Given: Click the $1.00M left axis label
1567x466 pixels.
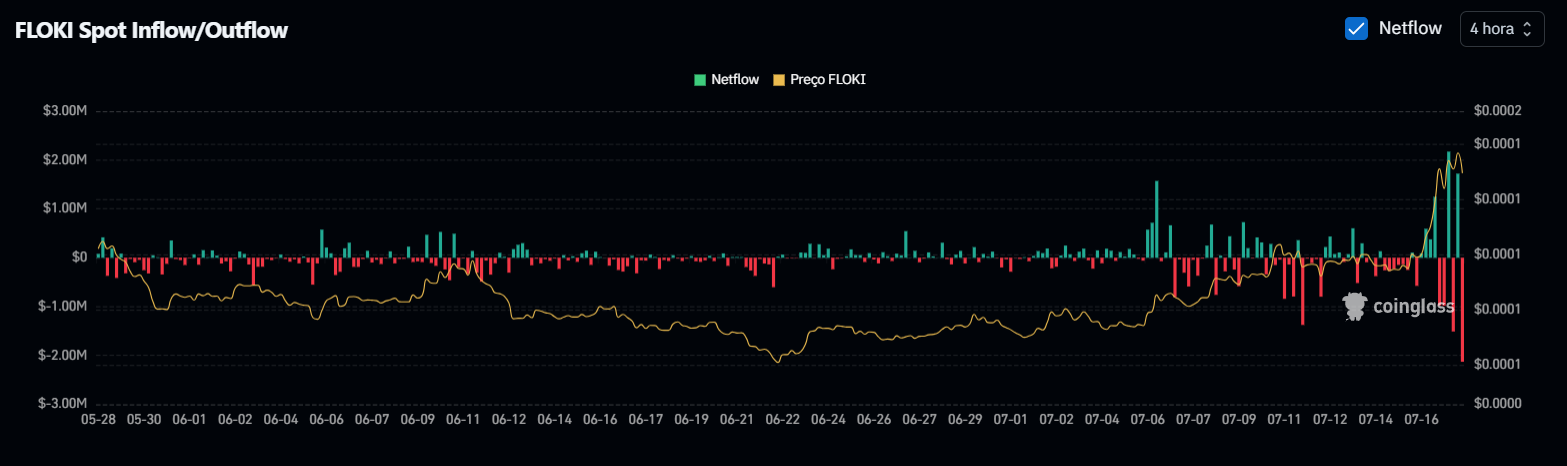Looking at the screenshot, I should click(x=66, y=208).
